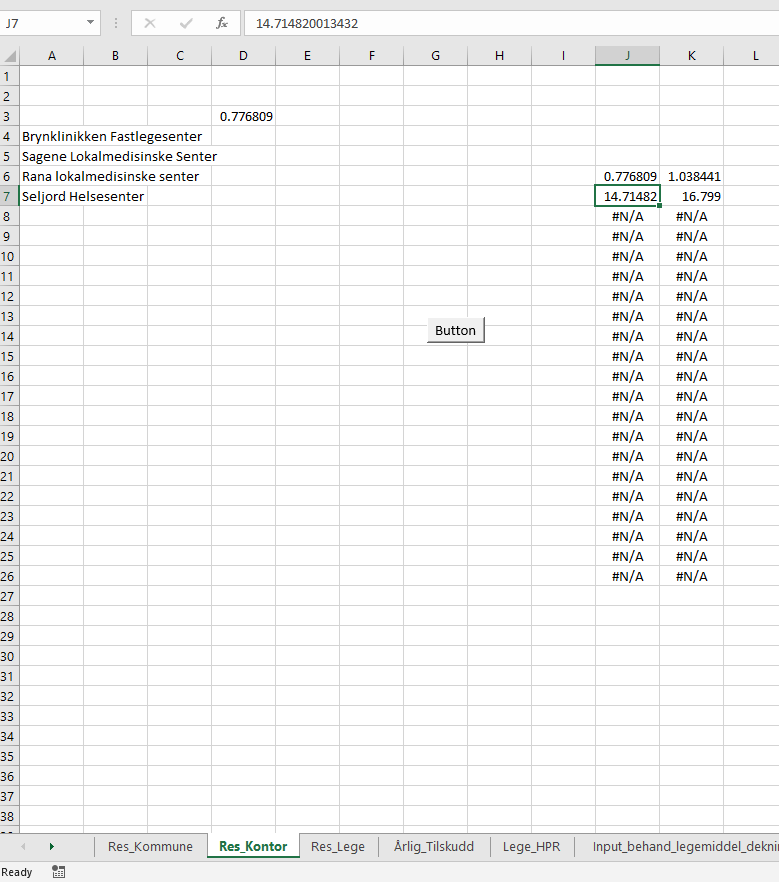Viewport: 779px width, 882px height.
Task: Switch to the Res_Kommune sheet tab
Action: point(150,847)
